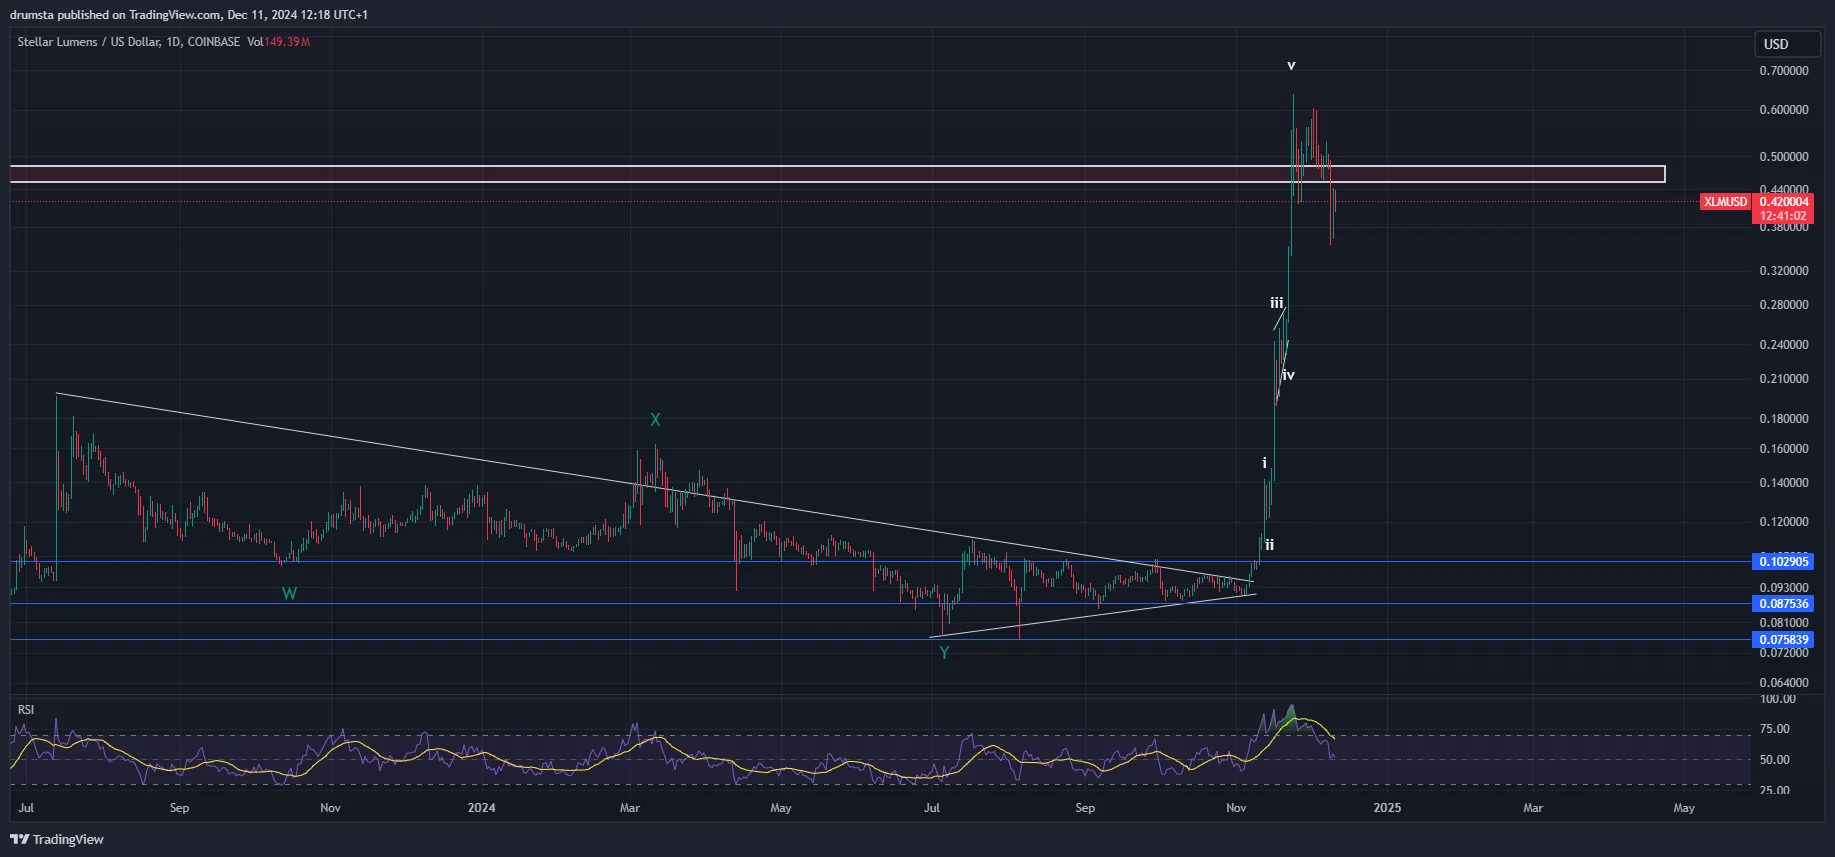Click the 0.160000 price axis label
This screenshot has width=1835, height=857.
[1784, 449]
